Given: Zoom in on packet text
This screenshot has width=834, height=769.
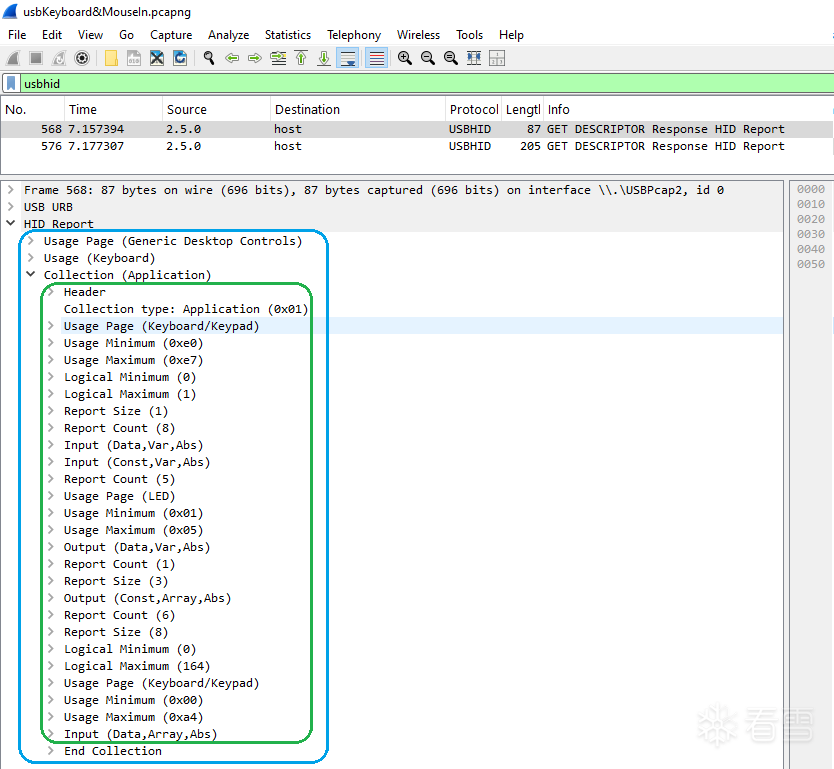Looking at the screenshot, I should 404,58.
